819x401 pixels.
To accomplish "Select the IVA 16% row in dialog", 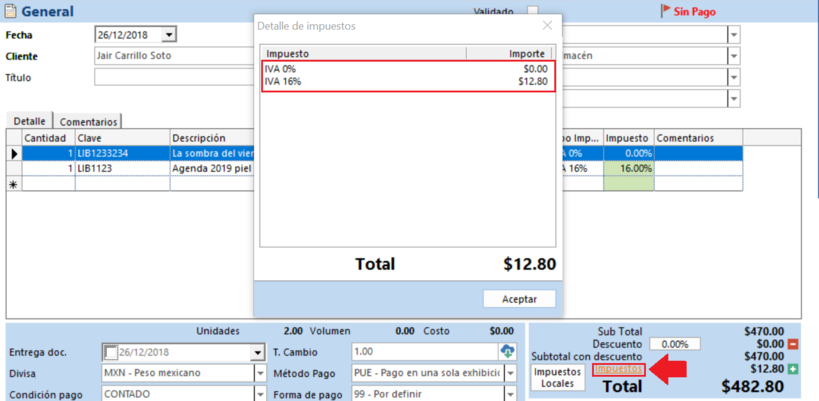I will pos(407,81).
